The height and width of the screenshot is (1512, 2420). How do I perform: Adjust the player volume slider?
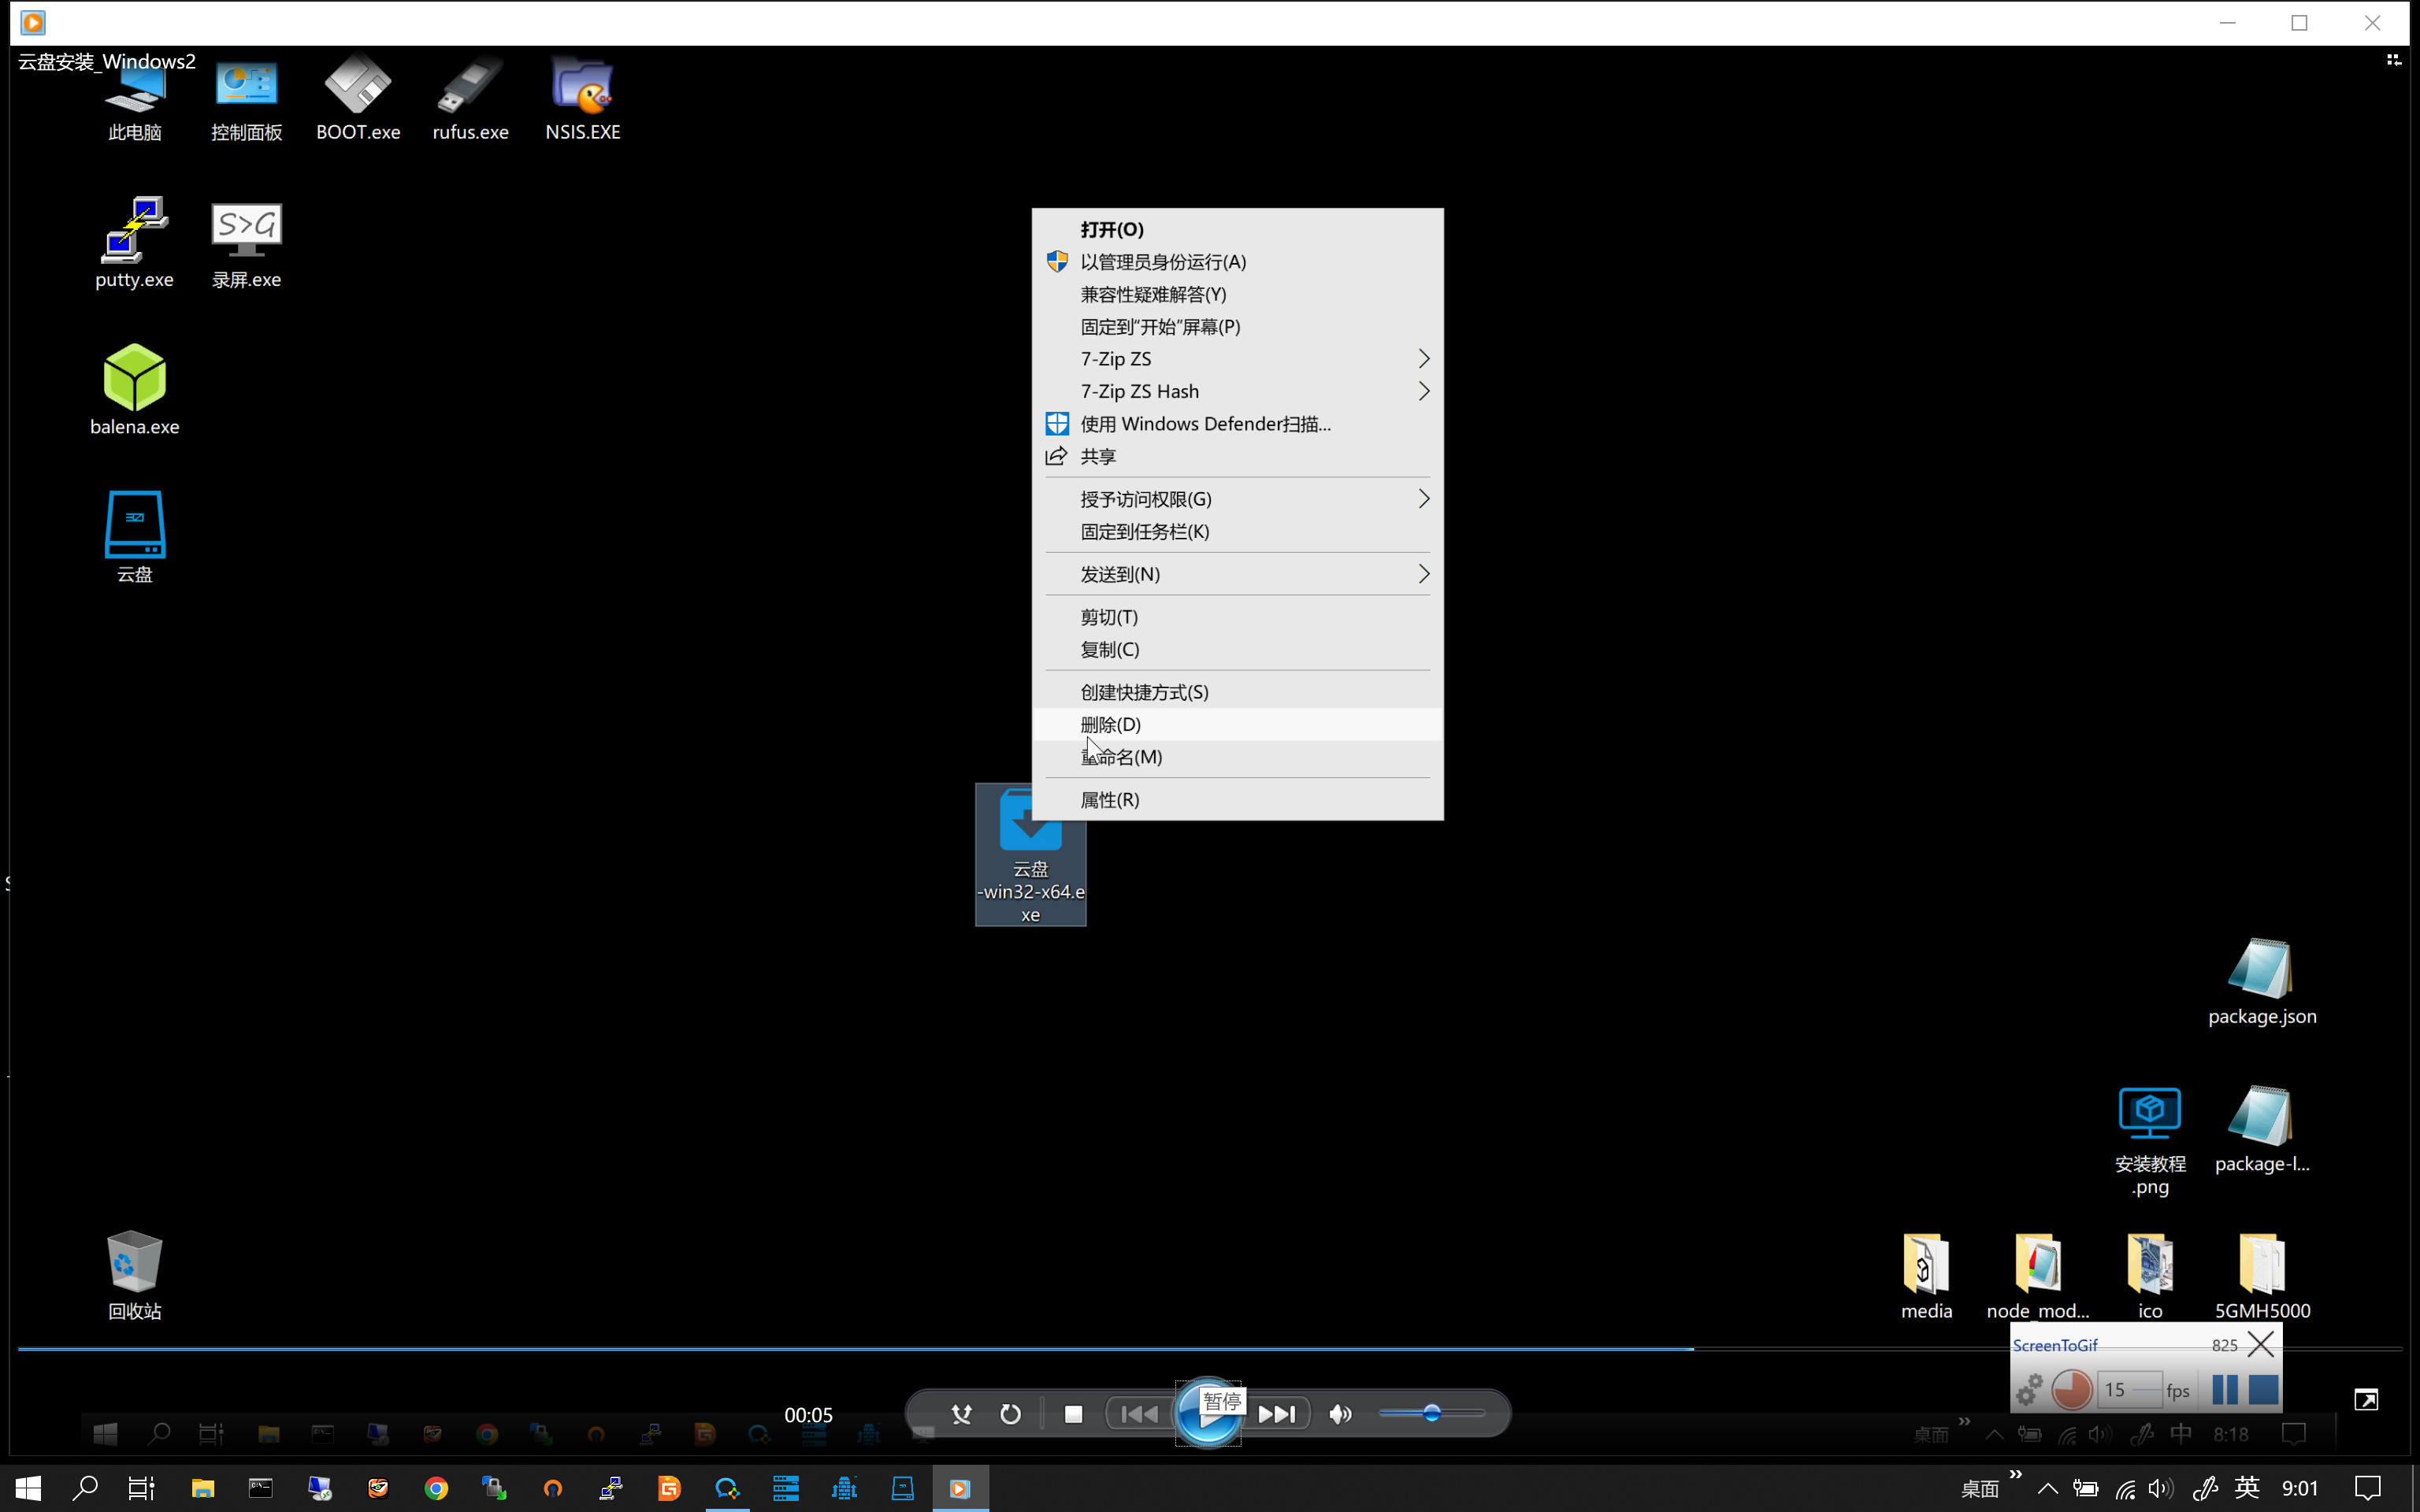[x=1432, y=1413]
